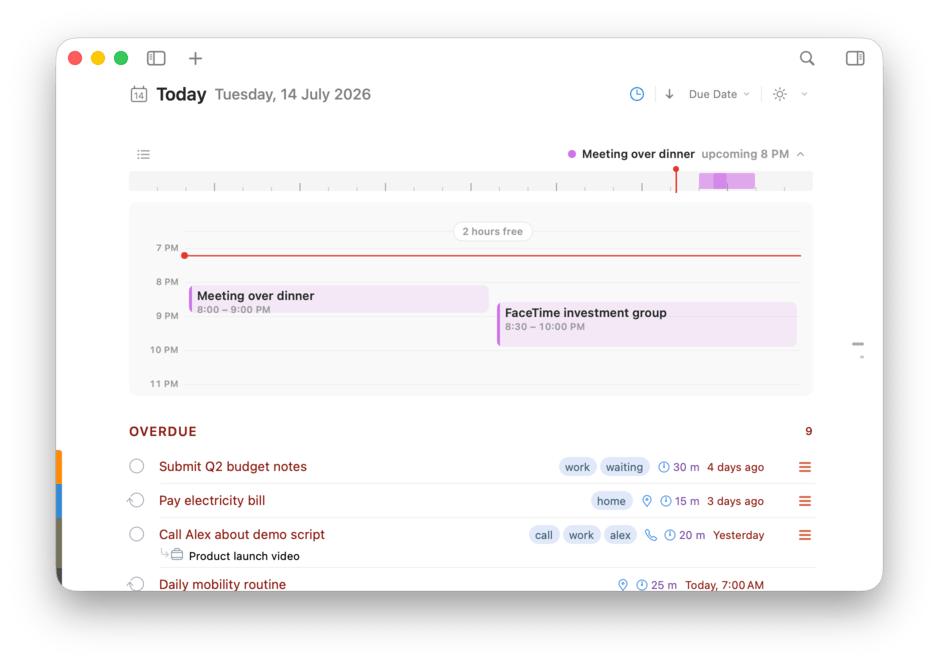
Task: Click the call tag on Call Alex
Action: click(x=544, y=535)
